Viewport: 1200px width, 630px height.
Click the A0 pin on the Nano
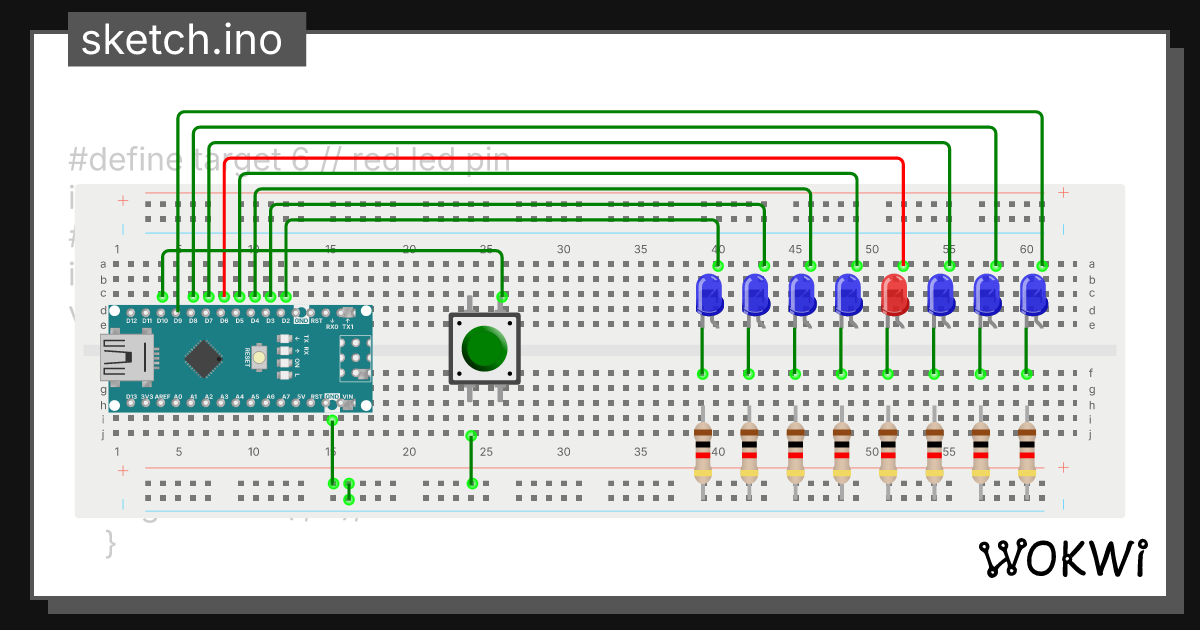click(x=176, y=403)
